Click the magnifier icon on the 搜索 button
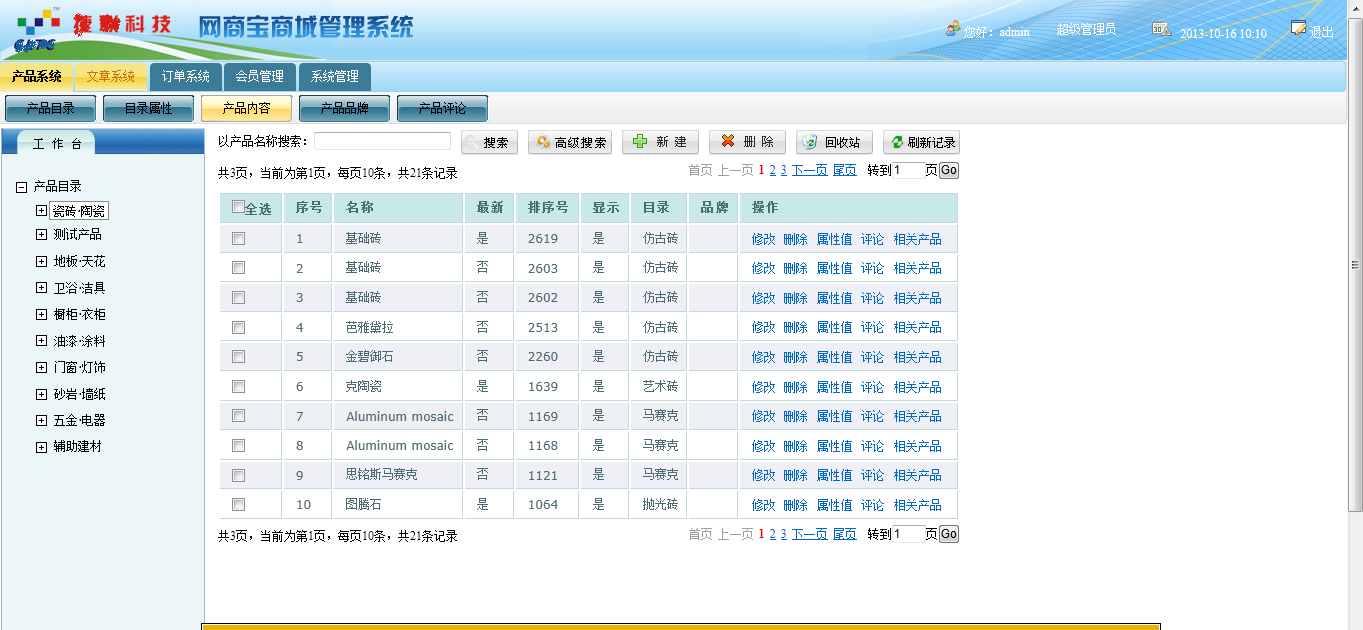The width and height of the screenshot is (1363, 630). pos(472,143)
